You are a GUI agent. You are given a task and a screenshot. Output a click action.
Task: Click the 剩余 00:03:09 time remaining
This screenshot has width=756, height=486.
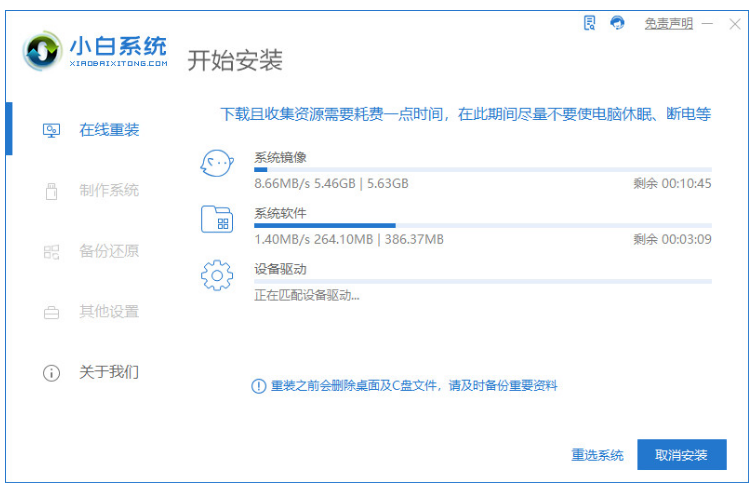(x=672, y=240)
